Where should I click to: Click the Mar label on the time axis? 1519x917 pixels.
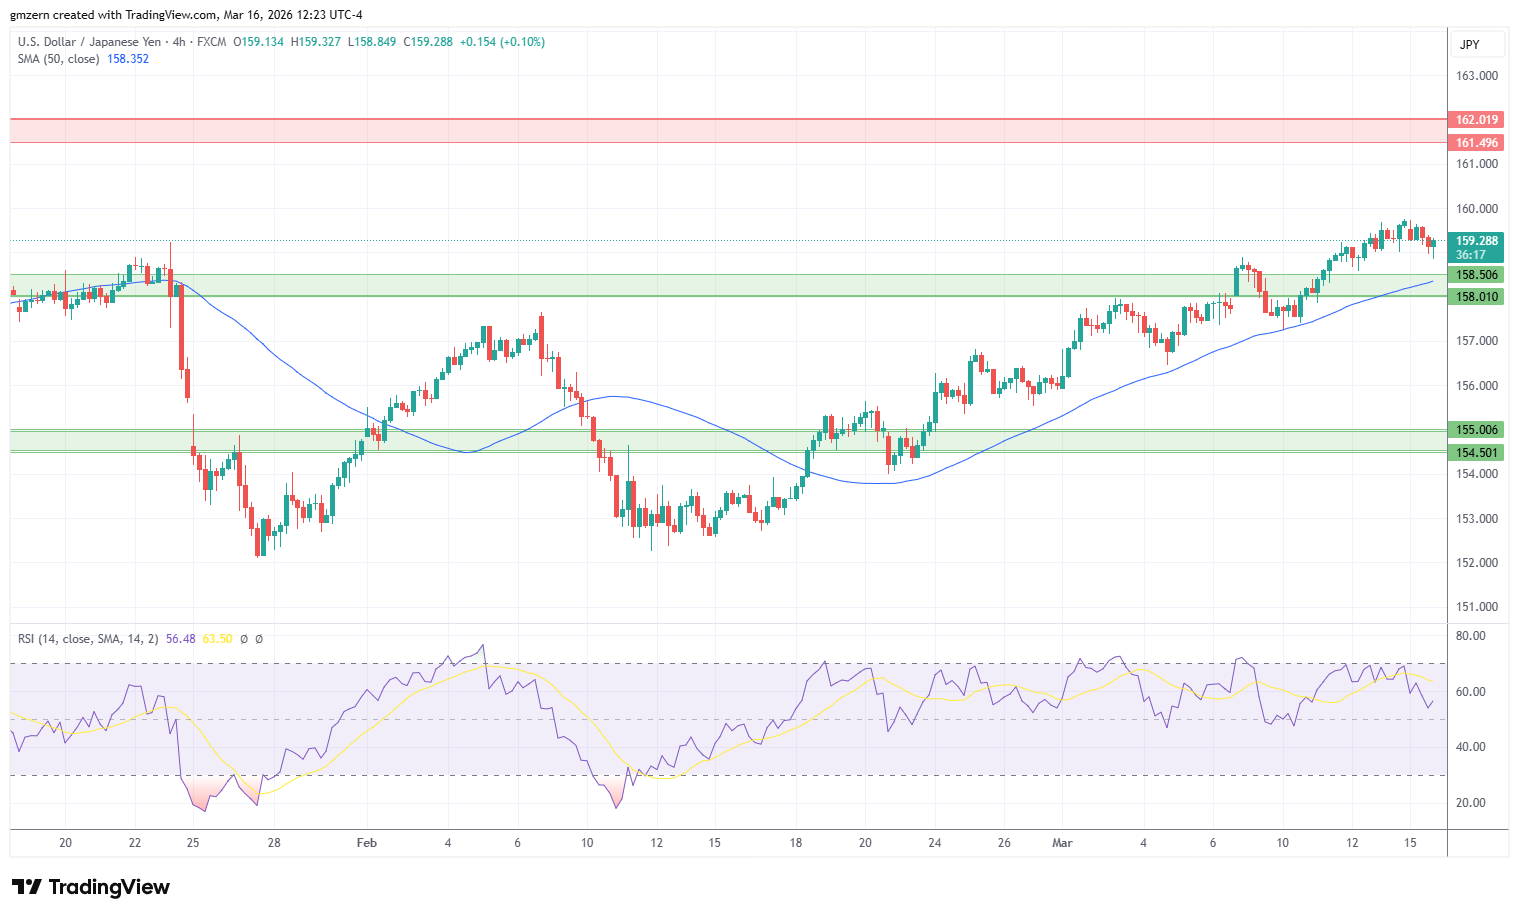point(1062,843)
